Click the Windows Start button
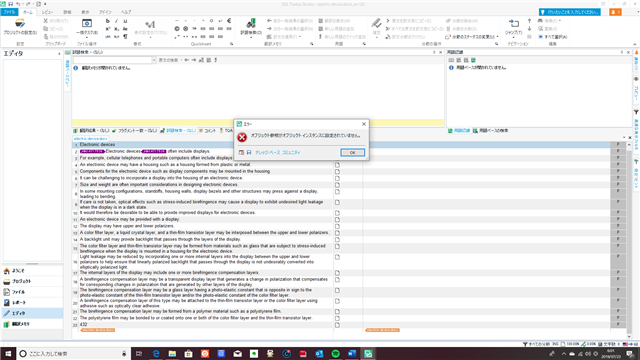The height and width of the screenshot is (360, 640). (x=8, y=353)
